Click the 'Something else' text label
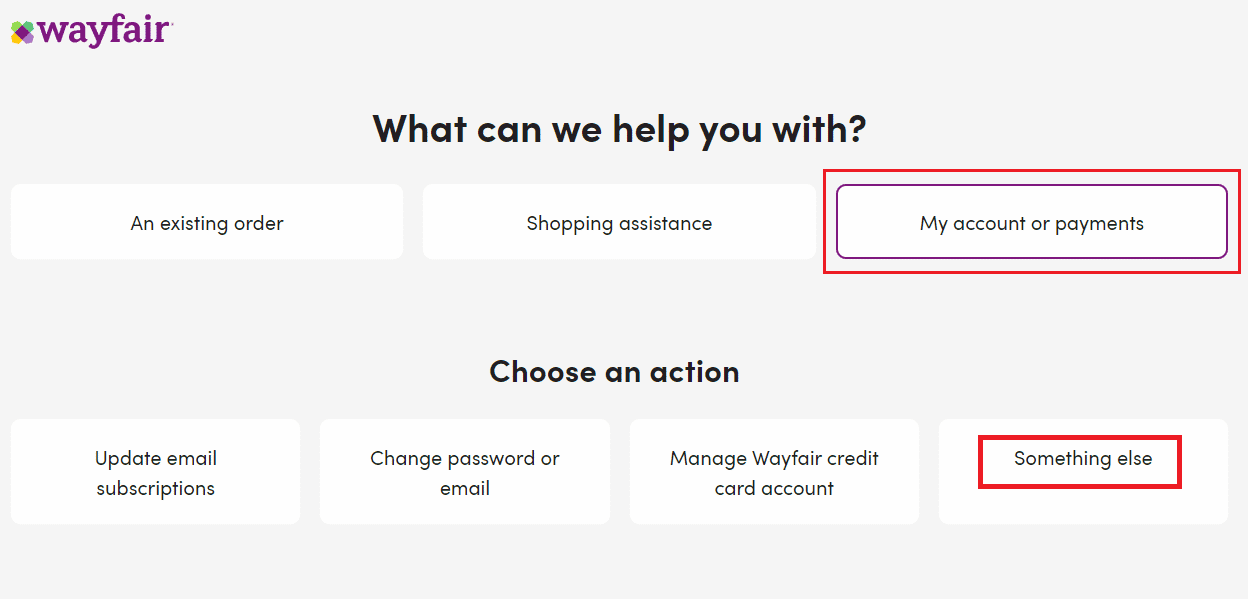Viewport: 1248px width, 599px height. [1083, 459]
